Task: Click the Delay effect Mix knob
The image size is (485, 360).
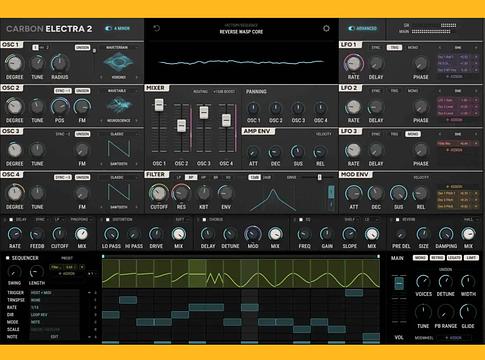Action: point(82,234)
